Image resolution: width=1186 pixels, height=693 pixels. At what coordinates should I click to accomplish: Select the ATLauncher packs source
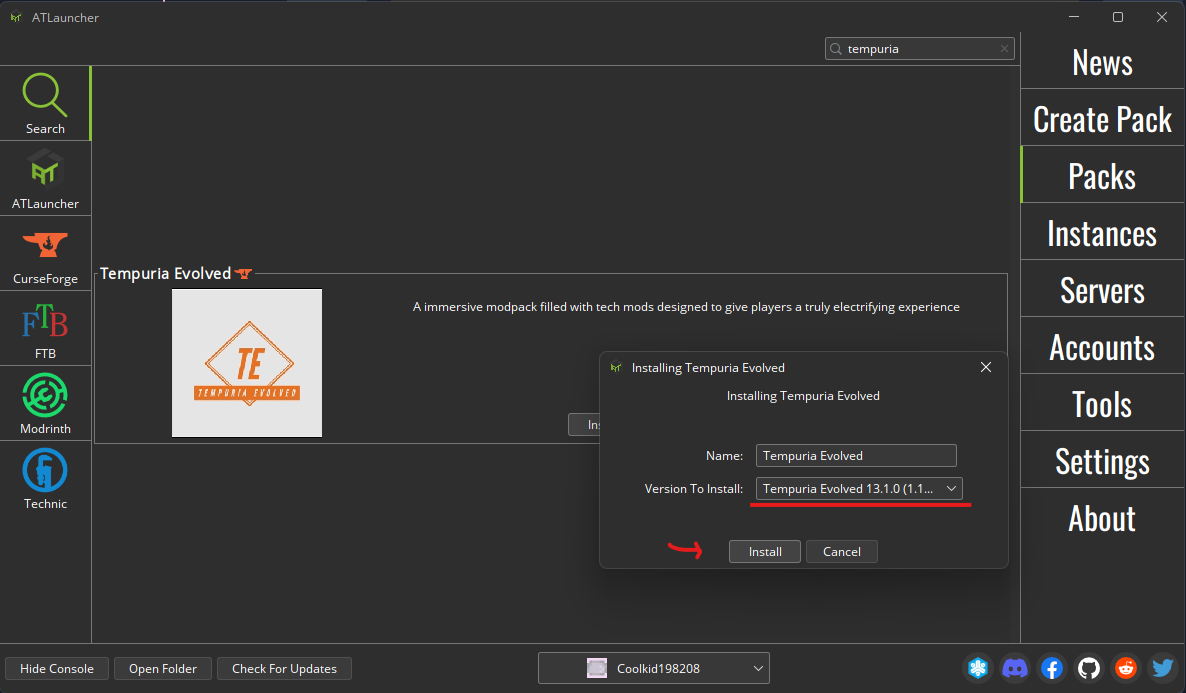(x=45, y=179)
